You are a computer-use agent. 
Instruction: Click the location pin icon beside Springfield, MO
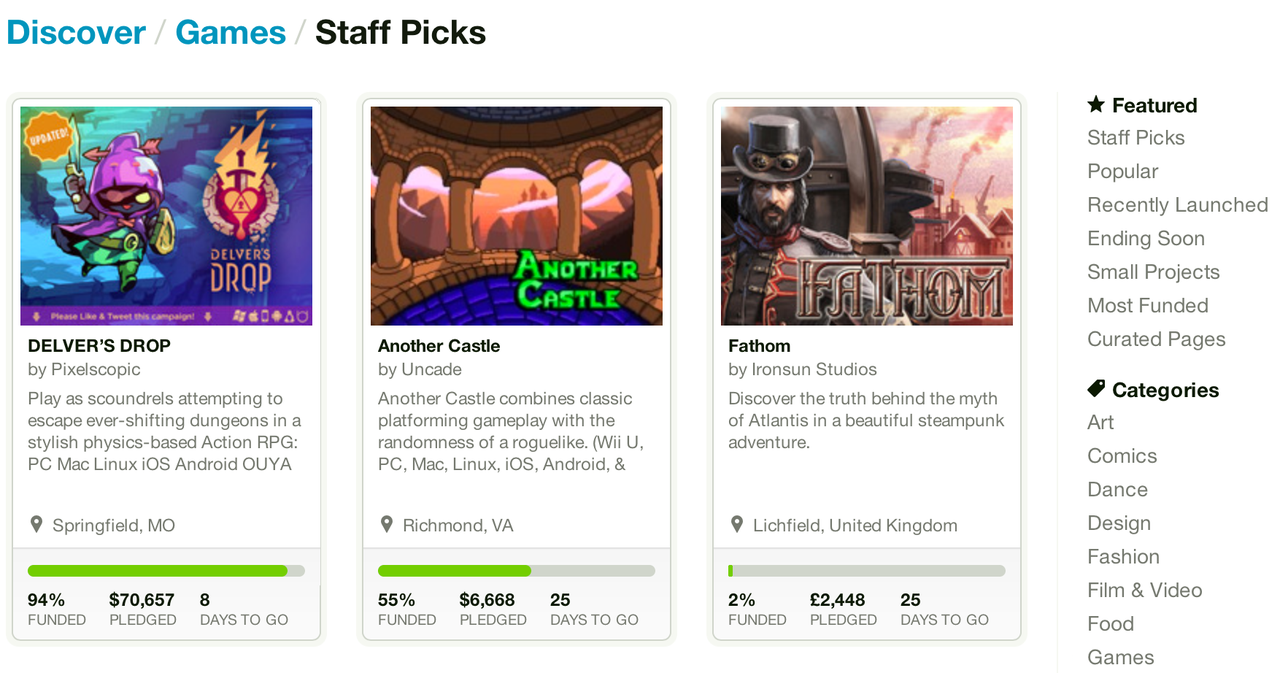coord(37,524)
